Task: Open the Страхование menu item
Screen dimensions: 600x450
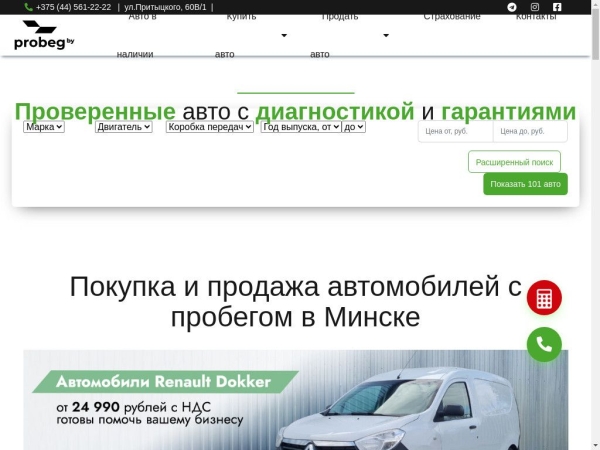Action: tap(452, 16)
